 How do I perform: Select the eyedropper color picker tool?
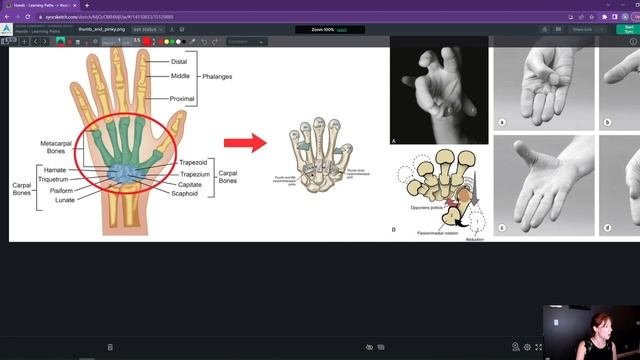click(193, 42)
